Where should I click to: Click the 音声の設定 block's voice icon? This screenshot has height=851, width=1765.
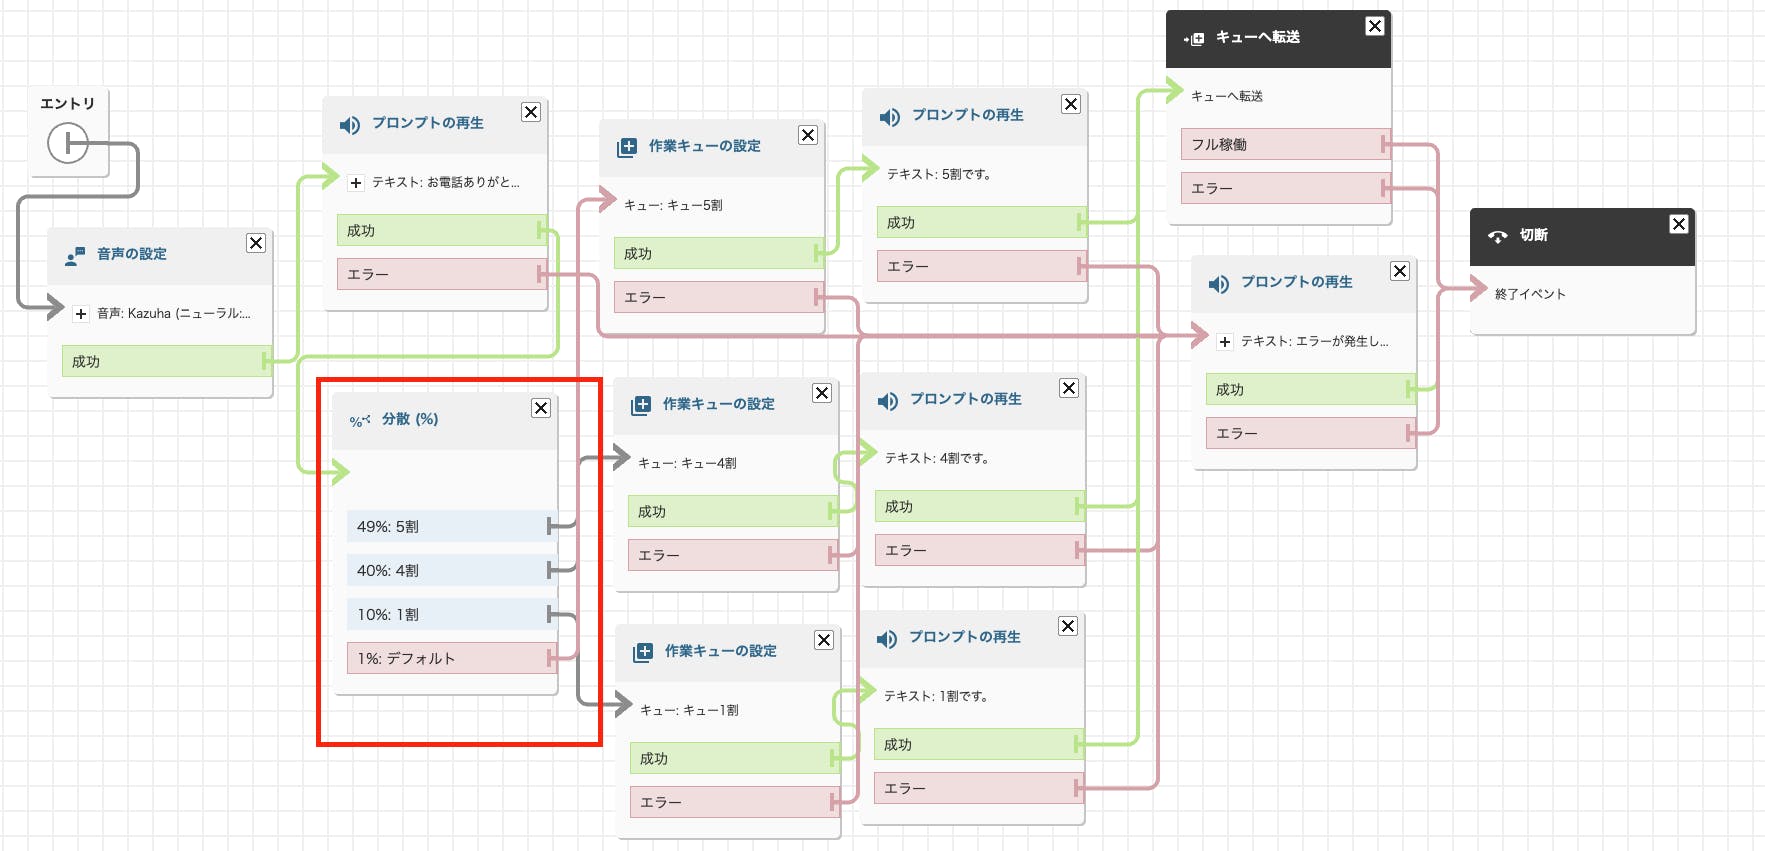75,257
